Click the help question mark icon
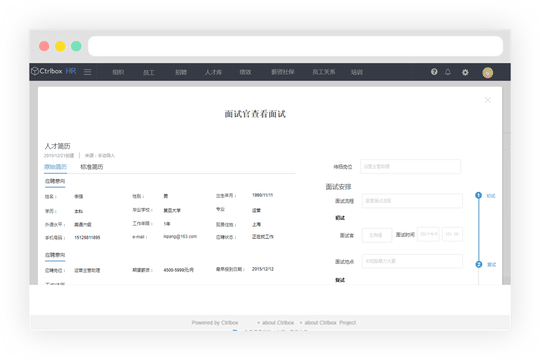 [434, 72]
